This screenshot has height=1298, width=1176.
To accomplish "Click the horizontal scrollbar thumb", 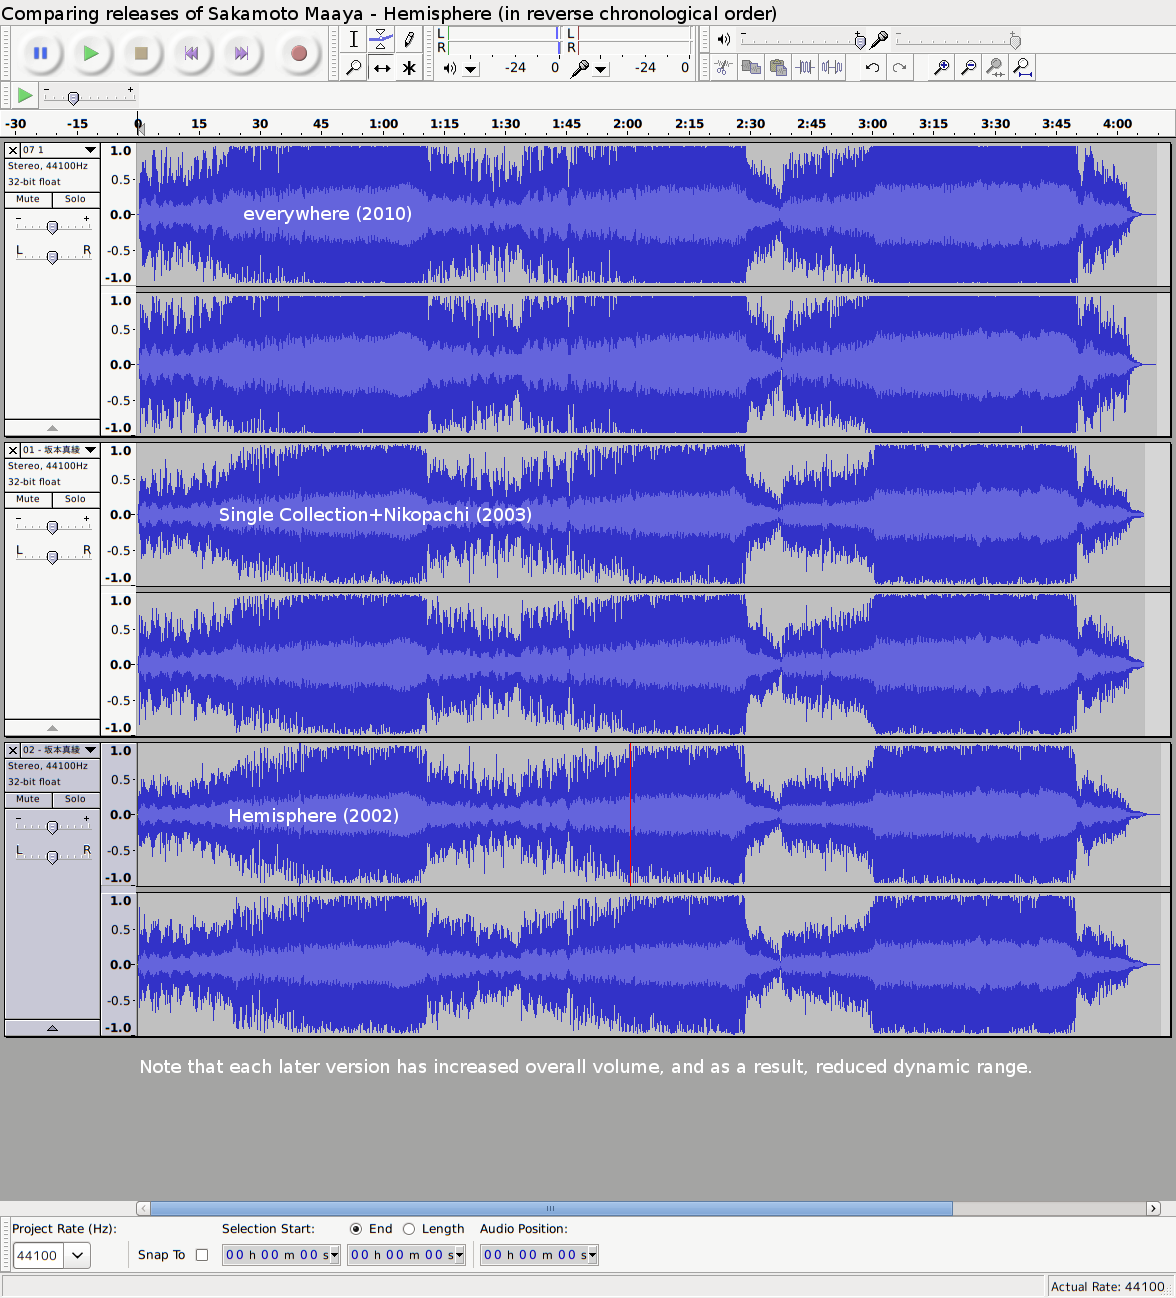I will [551, 1208].
